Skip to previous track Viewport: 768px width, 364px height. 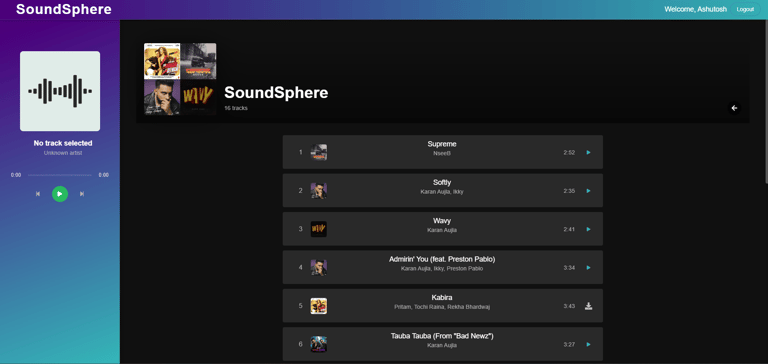(38, 194)
